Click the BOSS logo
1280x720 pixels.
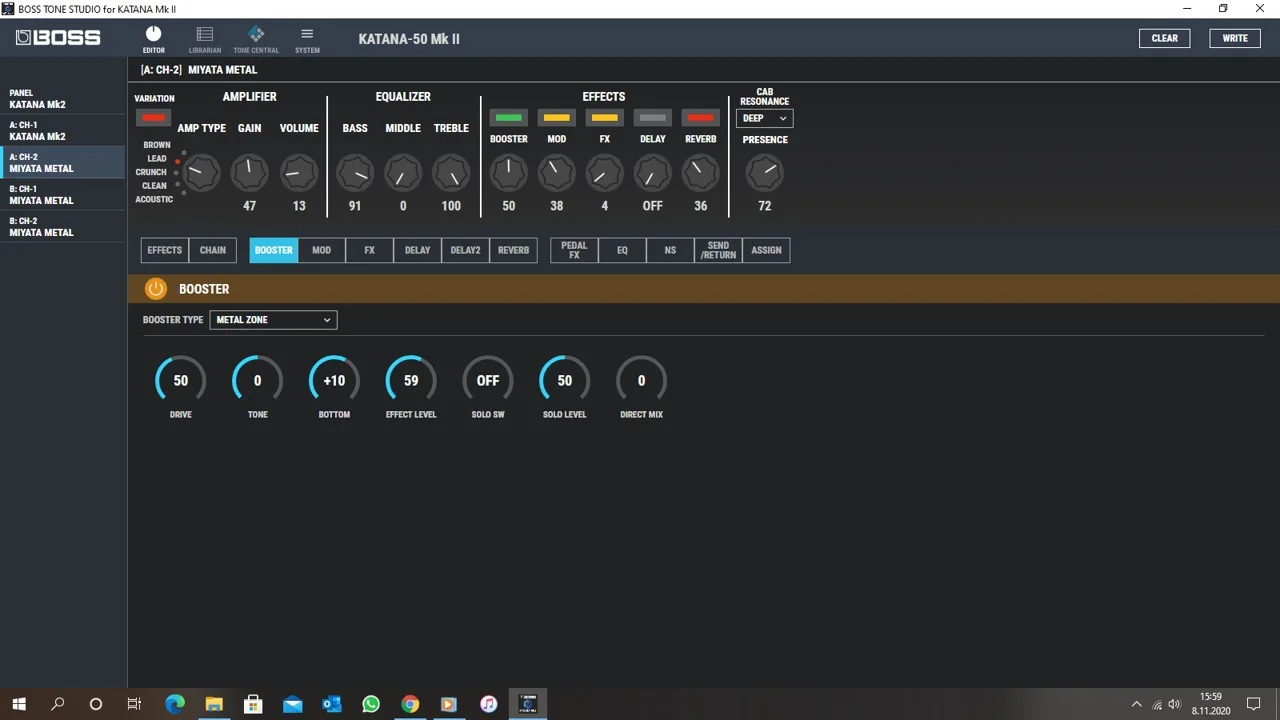point(58,38)
